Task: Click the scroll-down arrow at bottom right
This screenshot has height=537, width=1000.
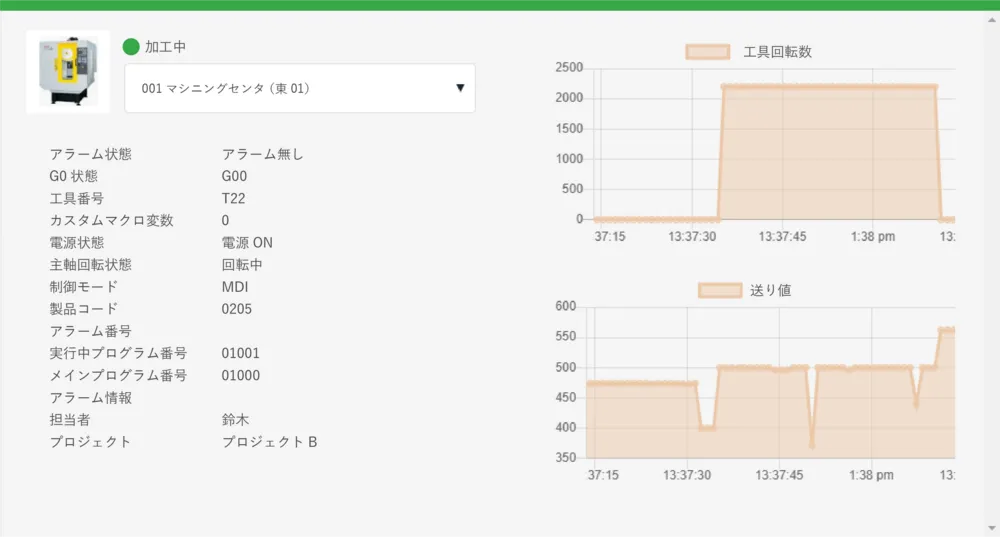Action: pos(991,529)
